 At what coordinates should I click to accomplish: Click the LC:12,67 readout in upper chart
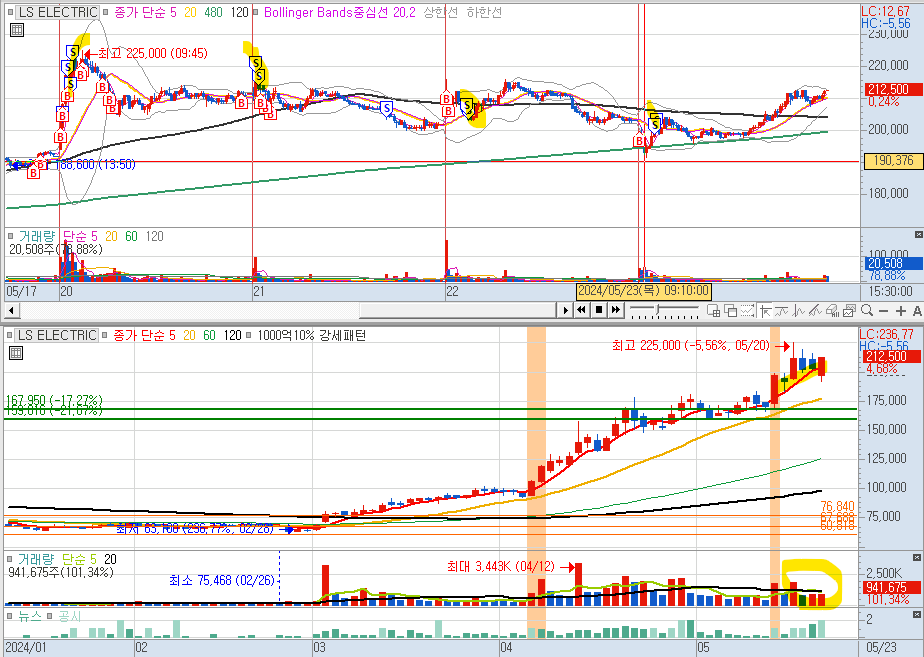pyautogui.click(x=885, y=11)
